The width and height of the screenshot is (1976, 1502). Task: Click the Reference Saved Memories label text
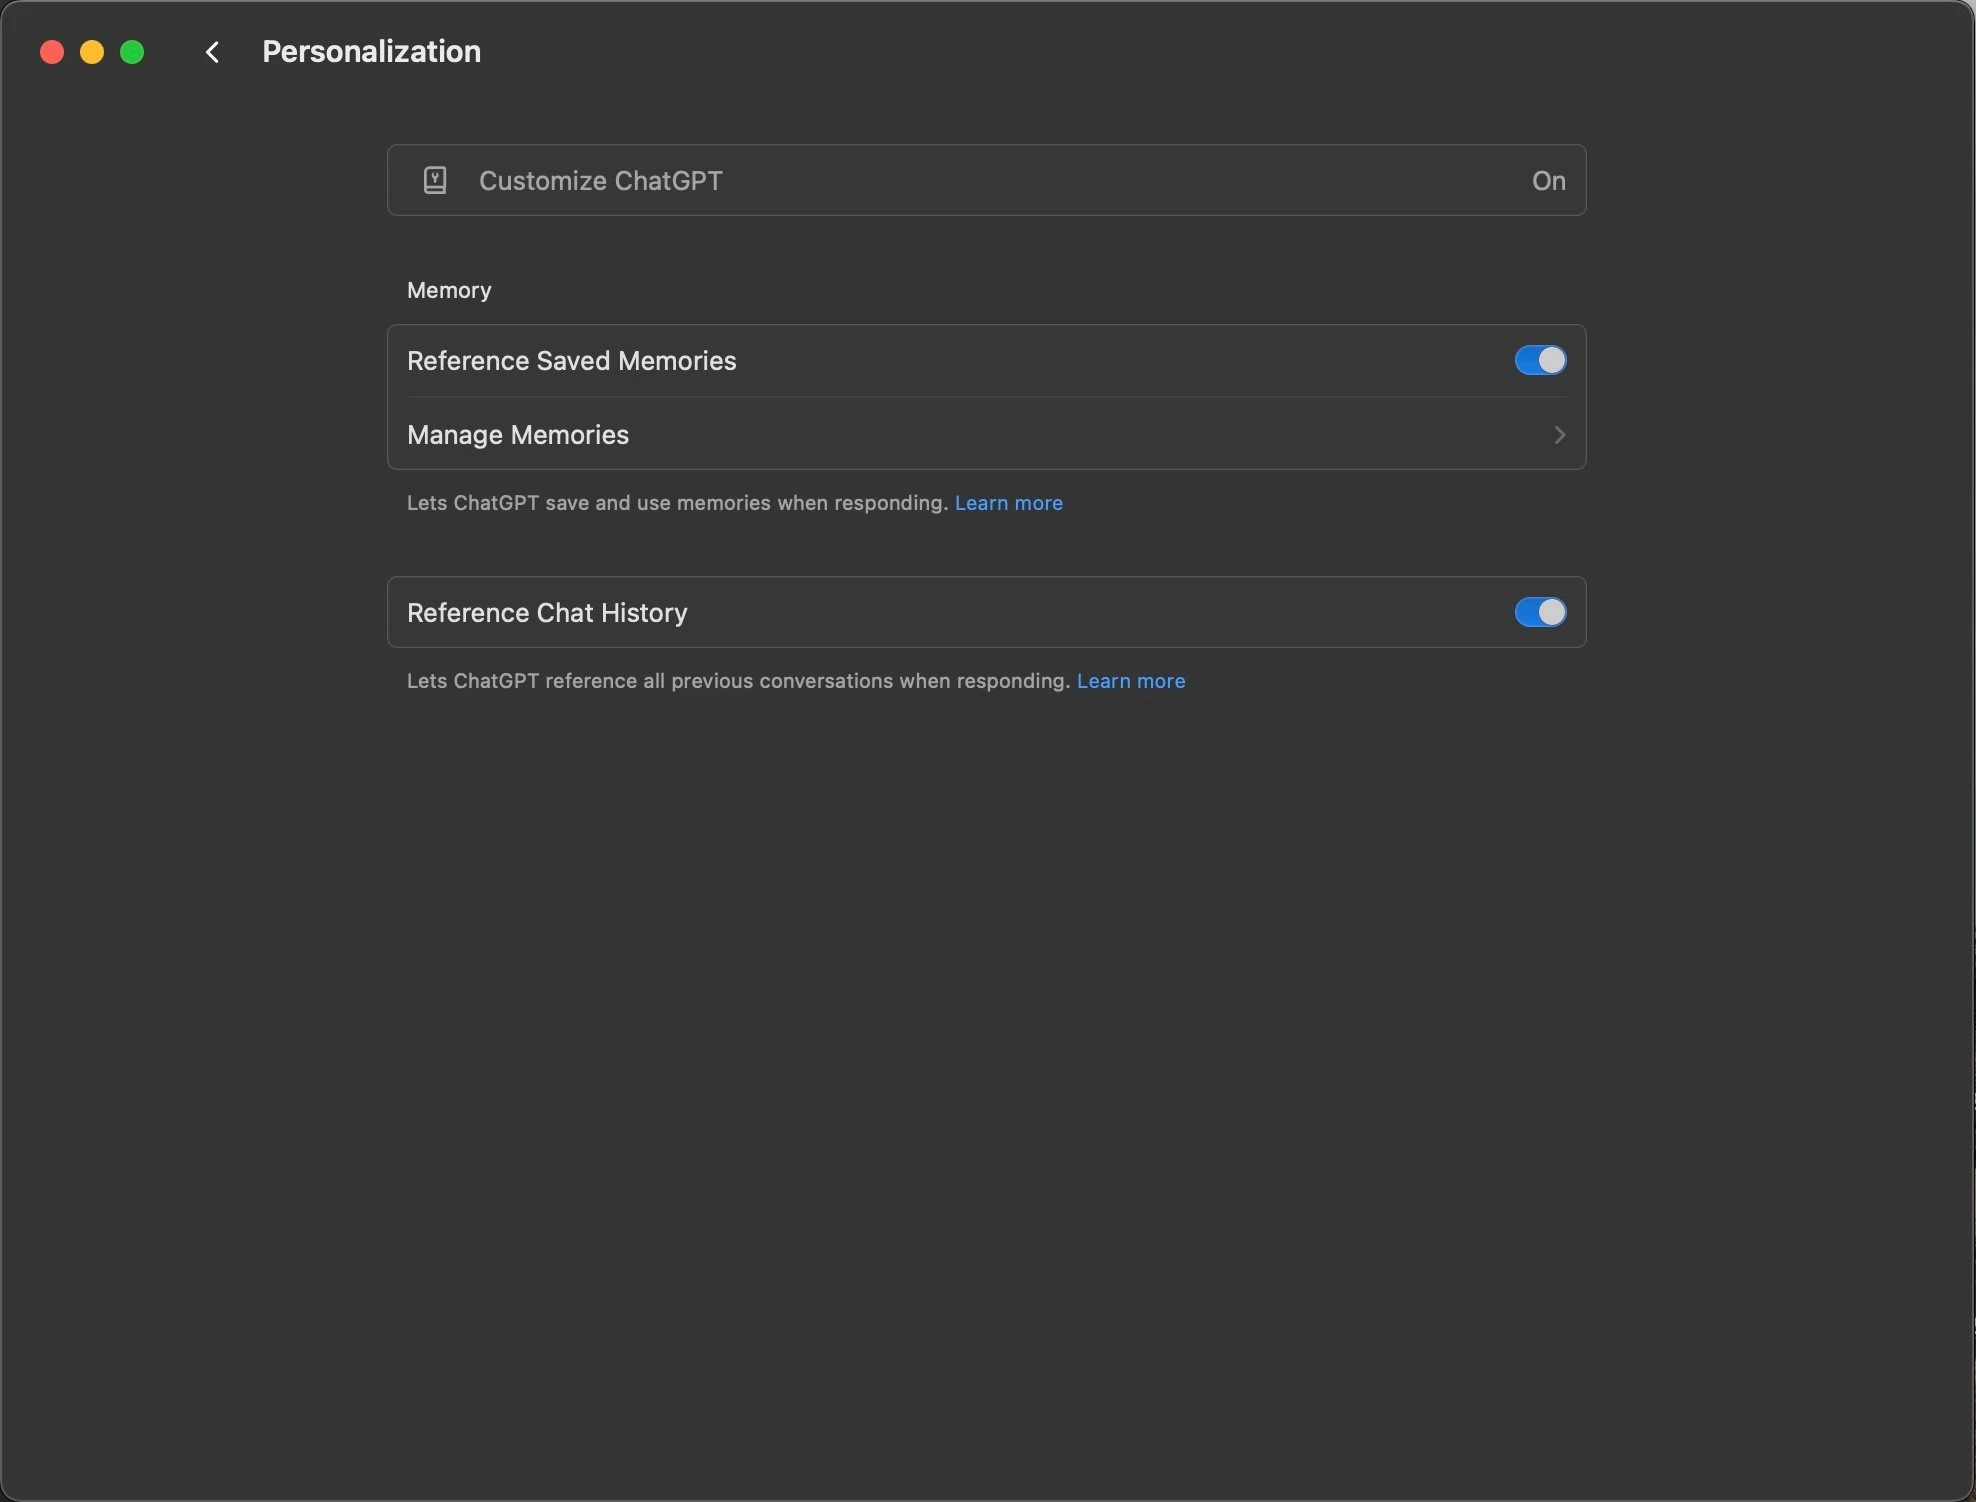pyautogui.click(x=571, y=361)
